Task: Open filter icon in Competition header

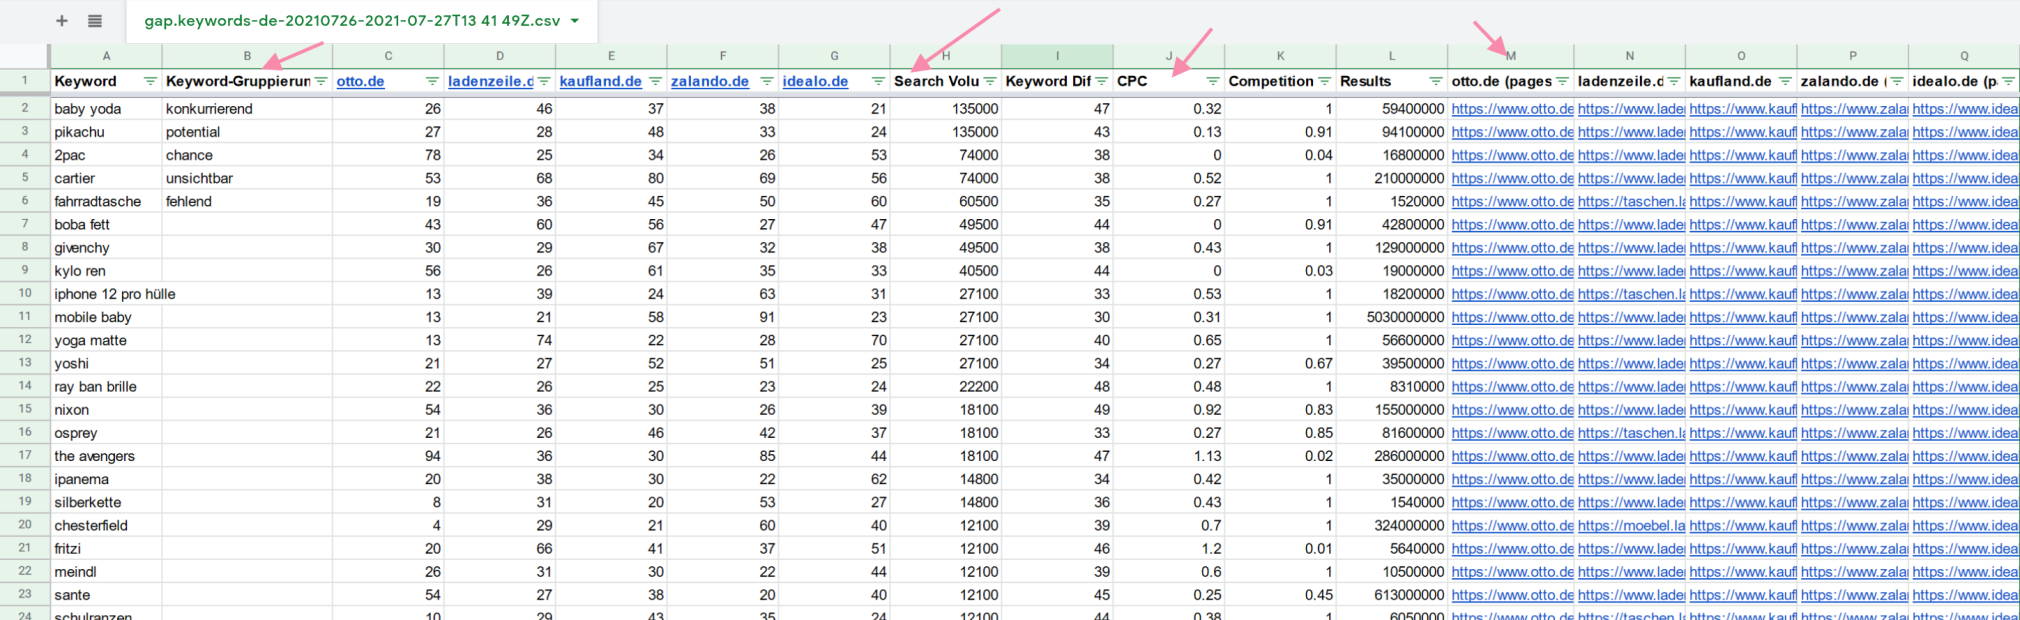Action: coord(1324,81)
